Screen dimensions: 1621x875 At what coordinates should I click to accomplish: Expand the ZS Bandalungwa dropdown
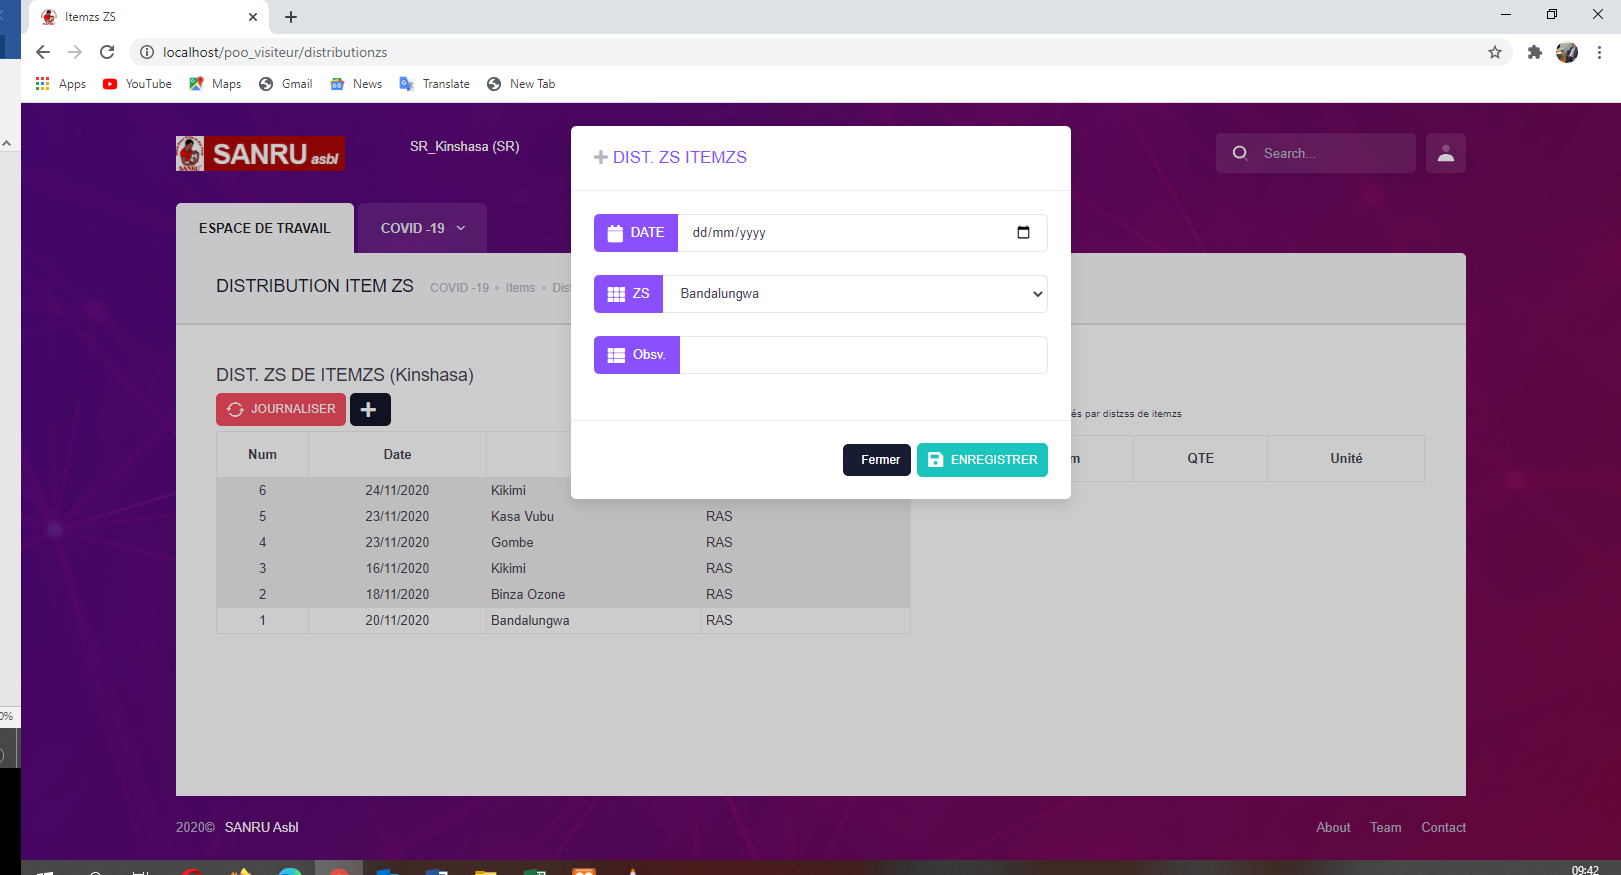[x=855, y=294]
